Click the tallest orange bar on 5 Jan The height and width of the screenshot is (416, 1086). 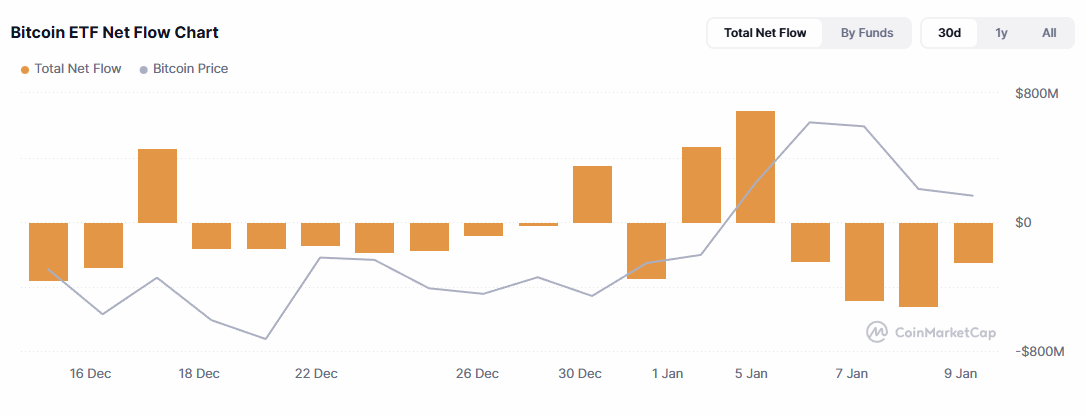click(755, 167)
